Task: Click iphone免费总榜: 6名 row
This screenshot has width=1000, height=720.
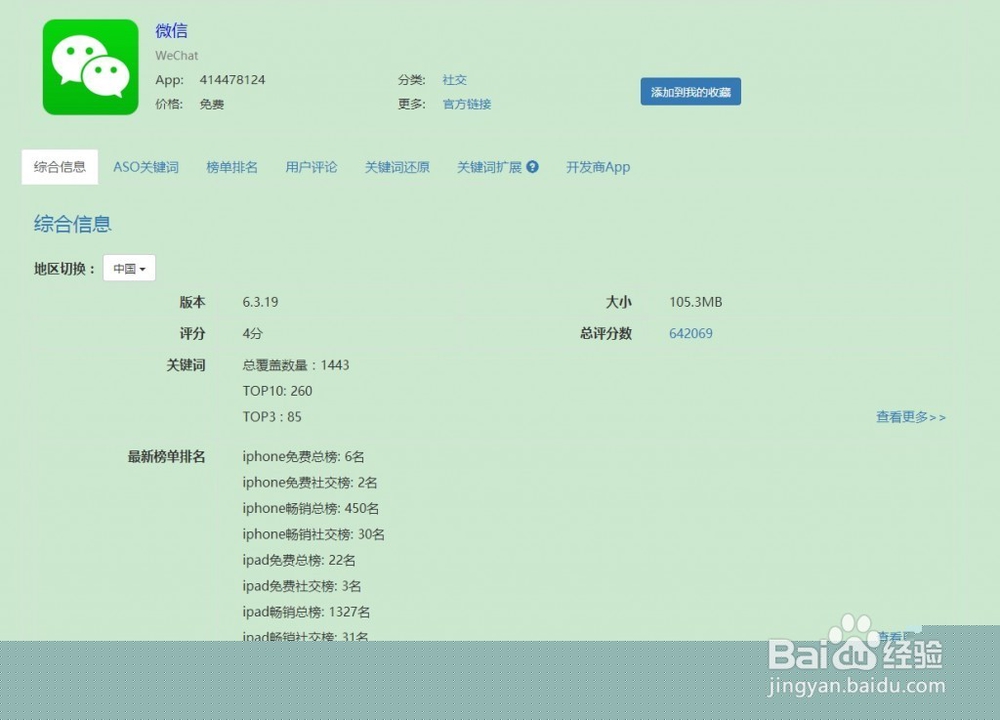Action: point(304,457)
